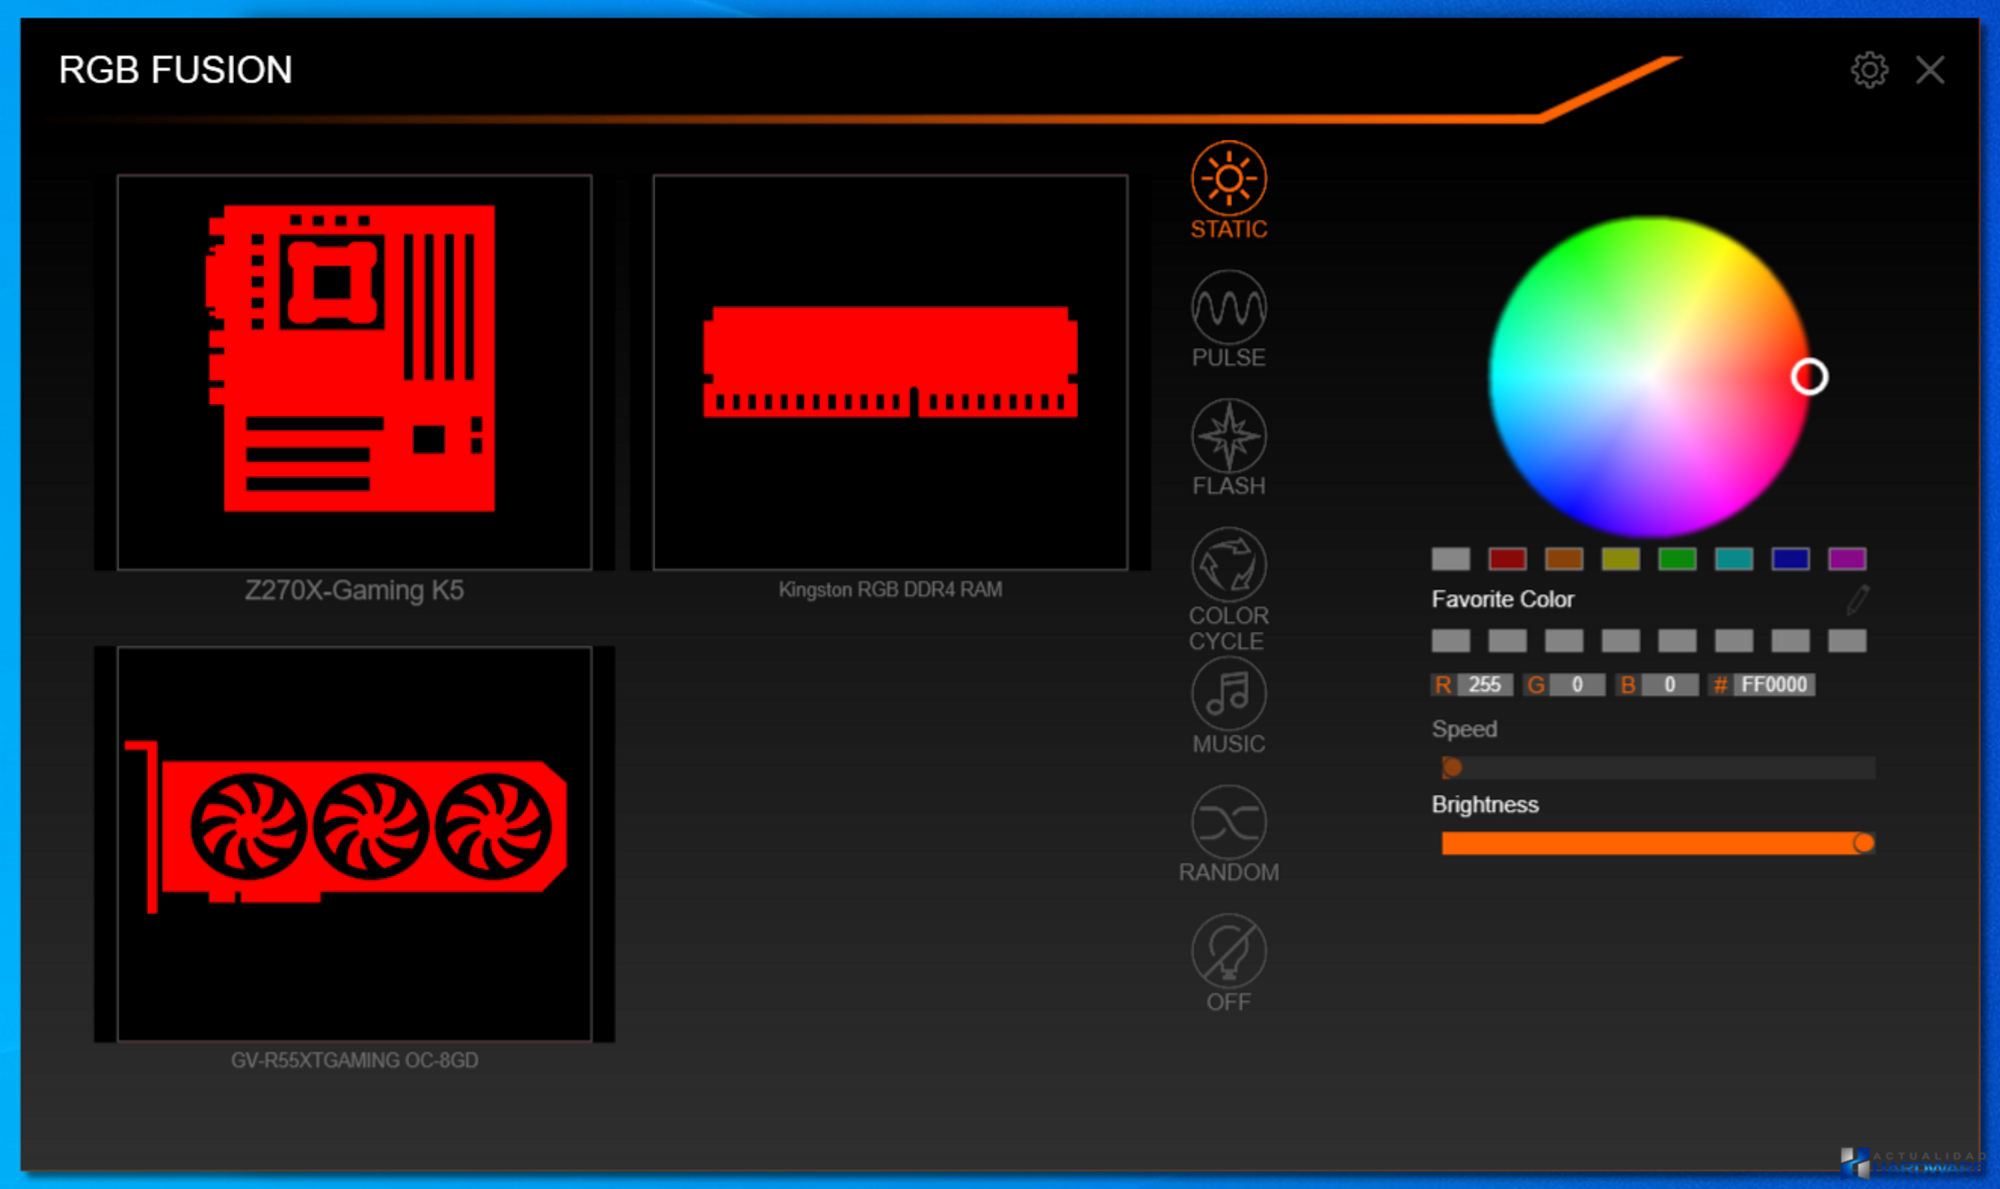Choose the Flash lighting effect
Image resolution: width=2000 pixels, height=1189 pixels.
pos(1228,437)
